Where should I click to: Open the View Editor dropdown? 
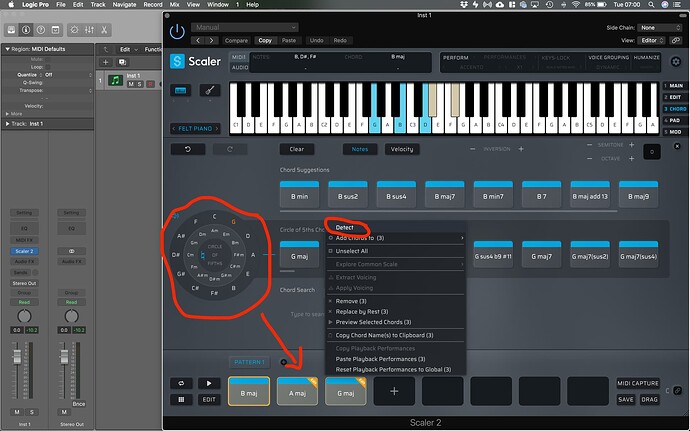(x=652, y=40)
